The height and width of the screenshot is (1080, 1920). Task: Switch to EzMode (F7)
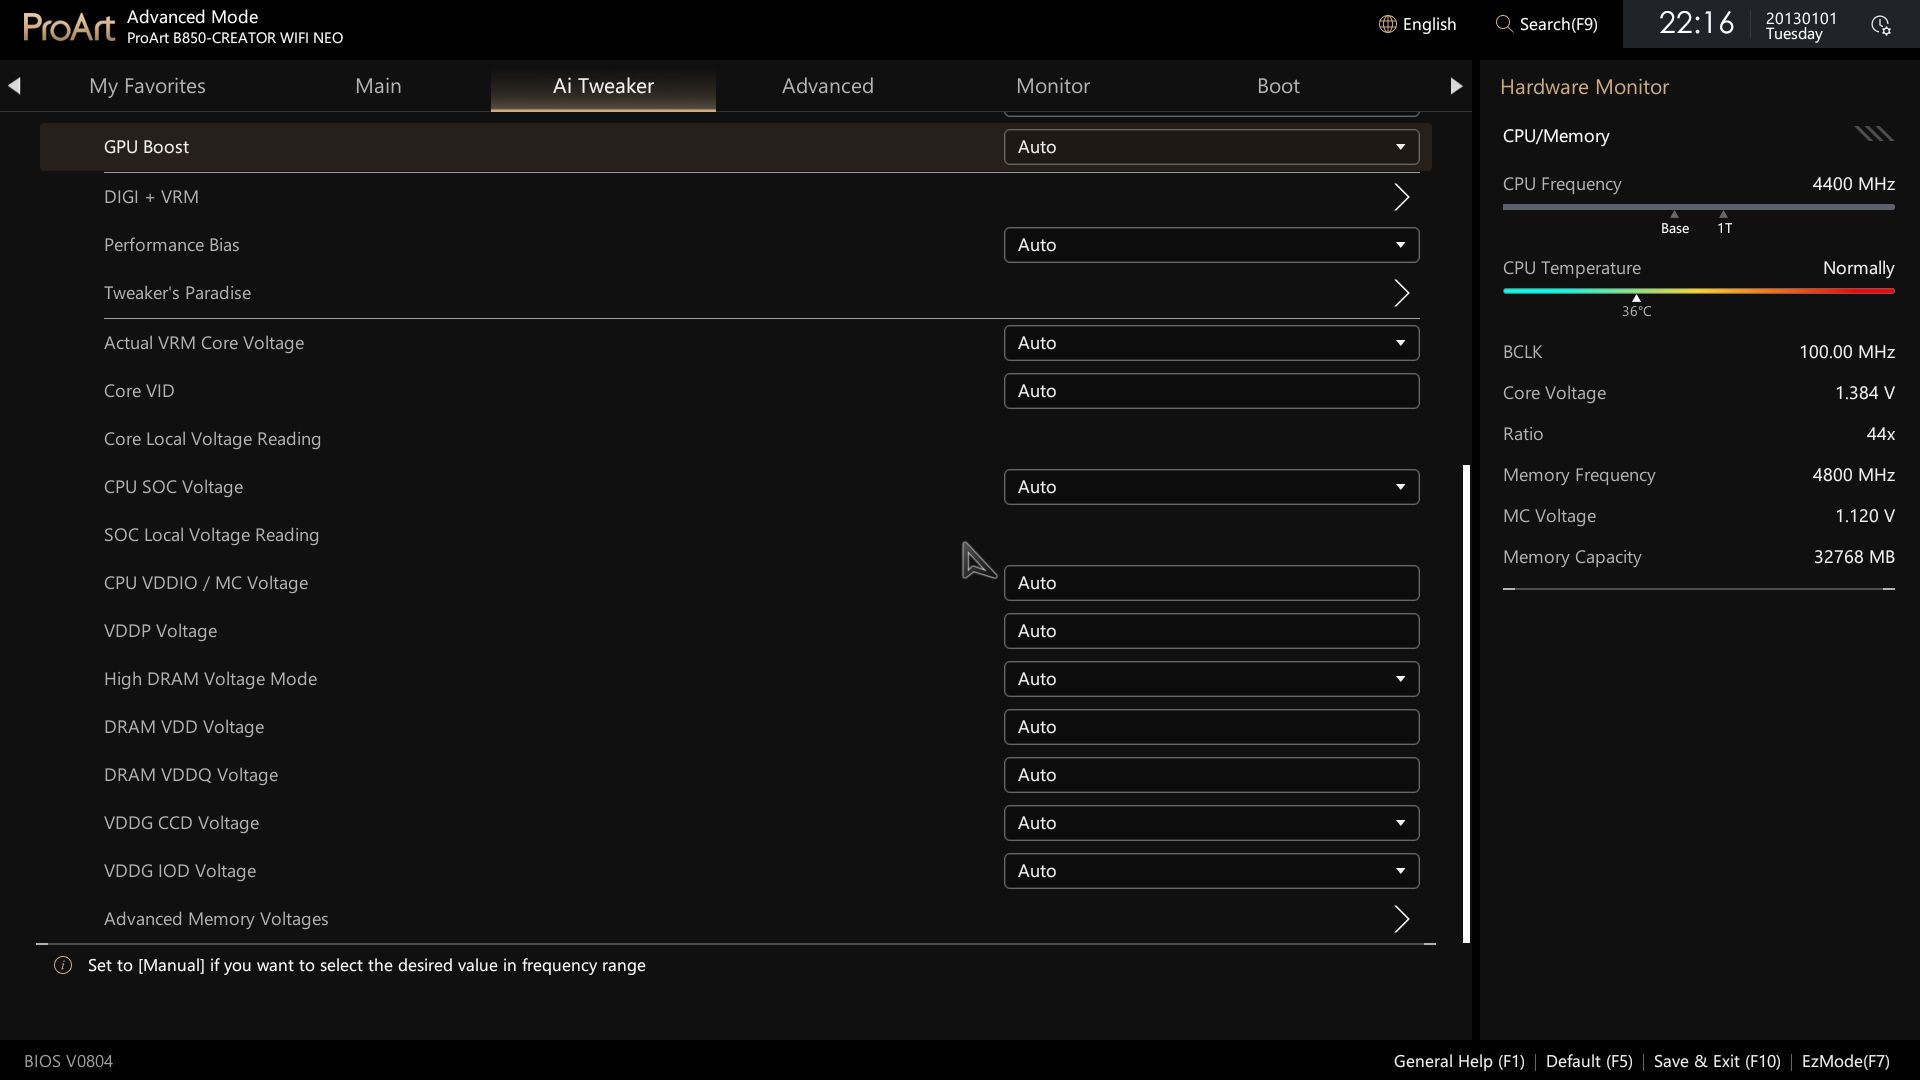pos(1845,1061)
